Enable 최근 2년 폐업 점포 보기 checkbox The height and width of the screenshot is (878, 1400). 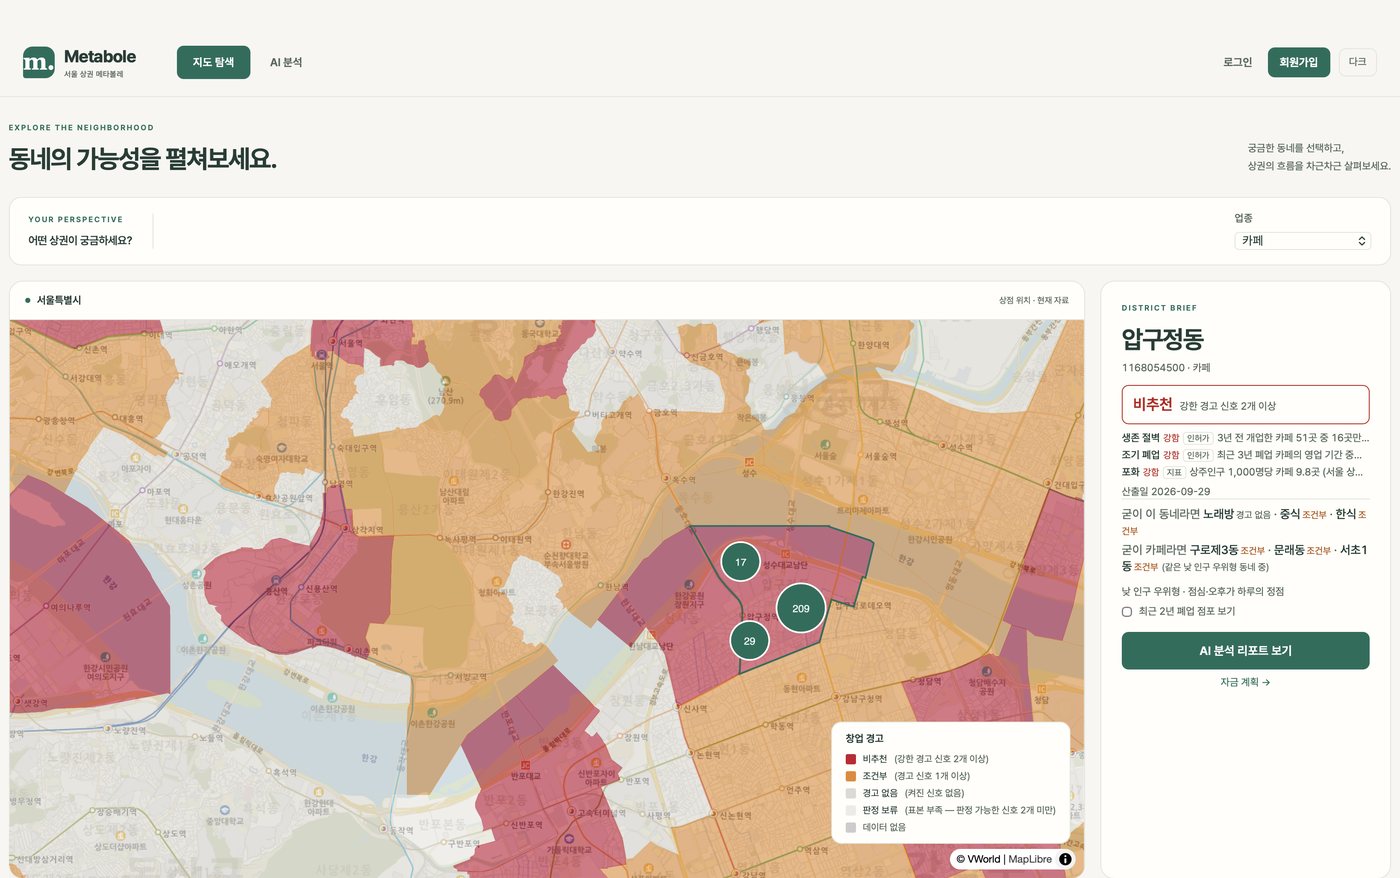click(1127, 611)
